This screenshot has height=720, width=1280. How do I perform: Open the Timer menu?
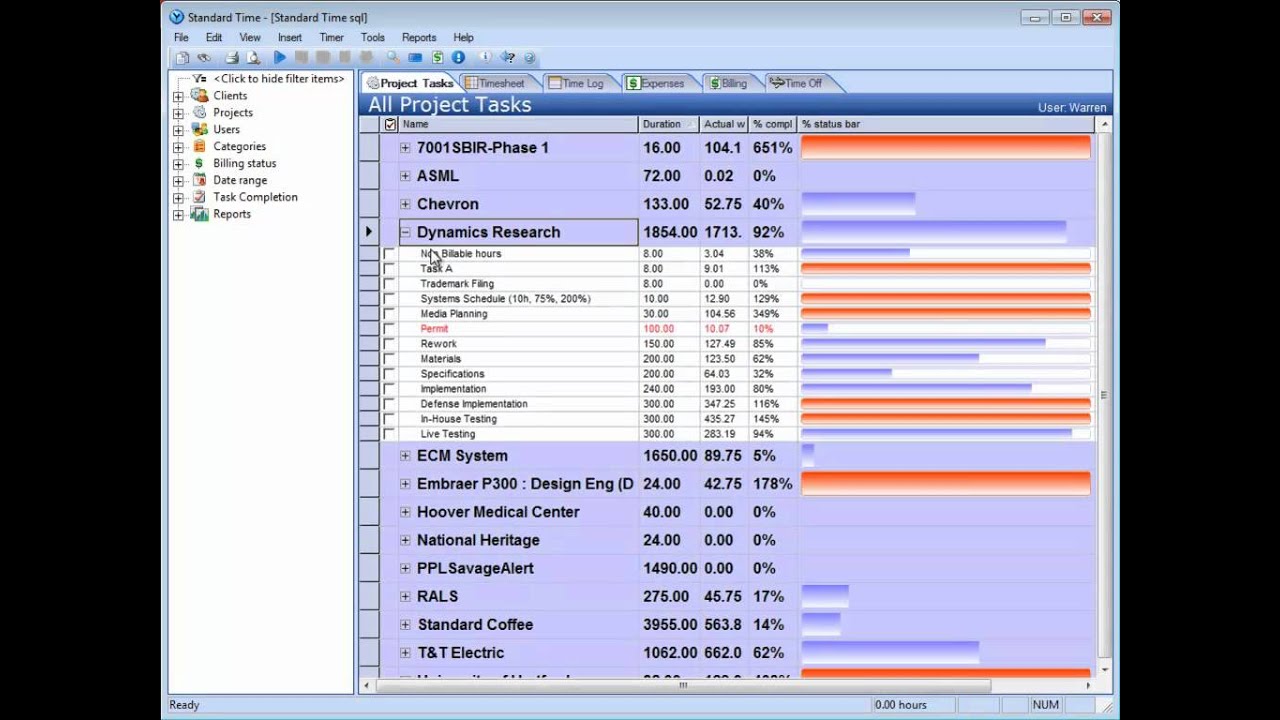[x=331, y=38]
